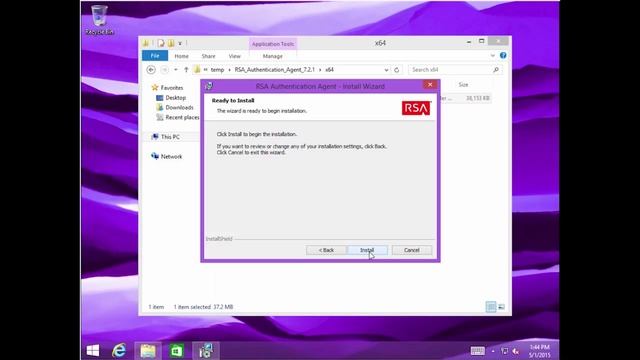Open the Store taskbar icon

177,350
